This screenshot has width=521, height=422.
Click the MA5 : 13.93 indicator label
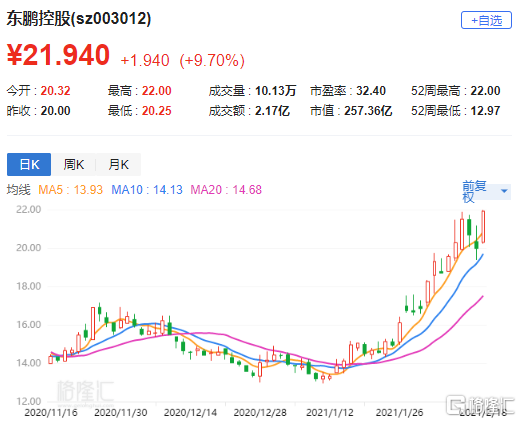(70, 190)
